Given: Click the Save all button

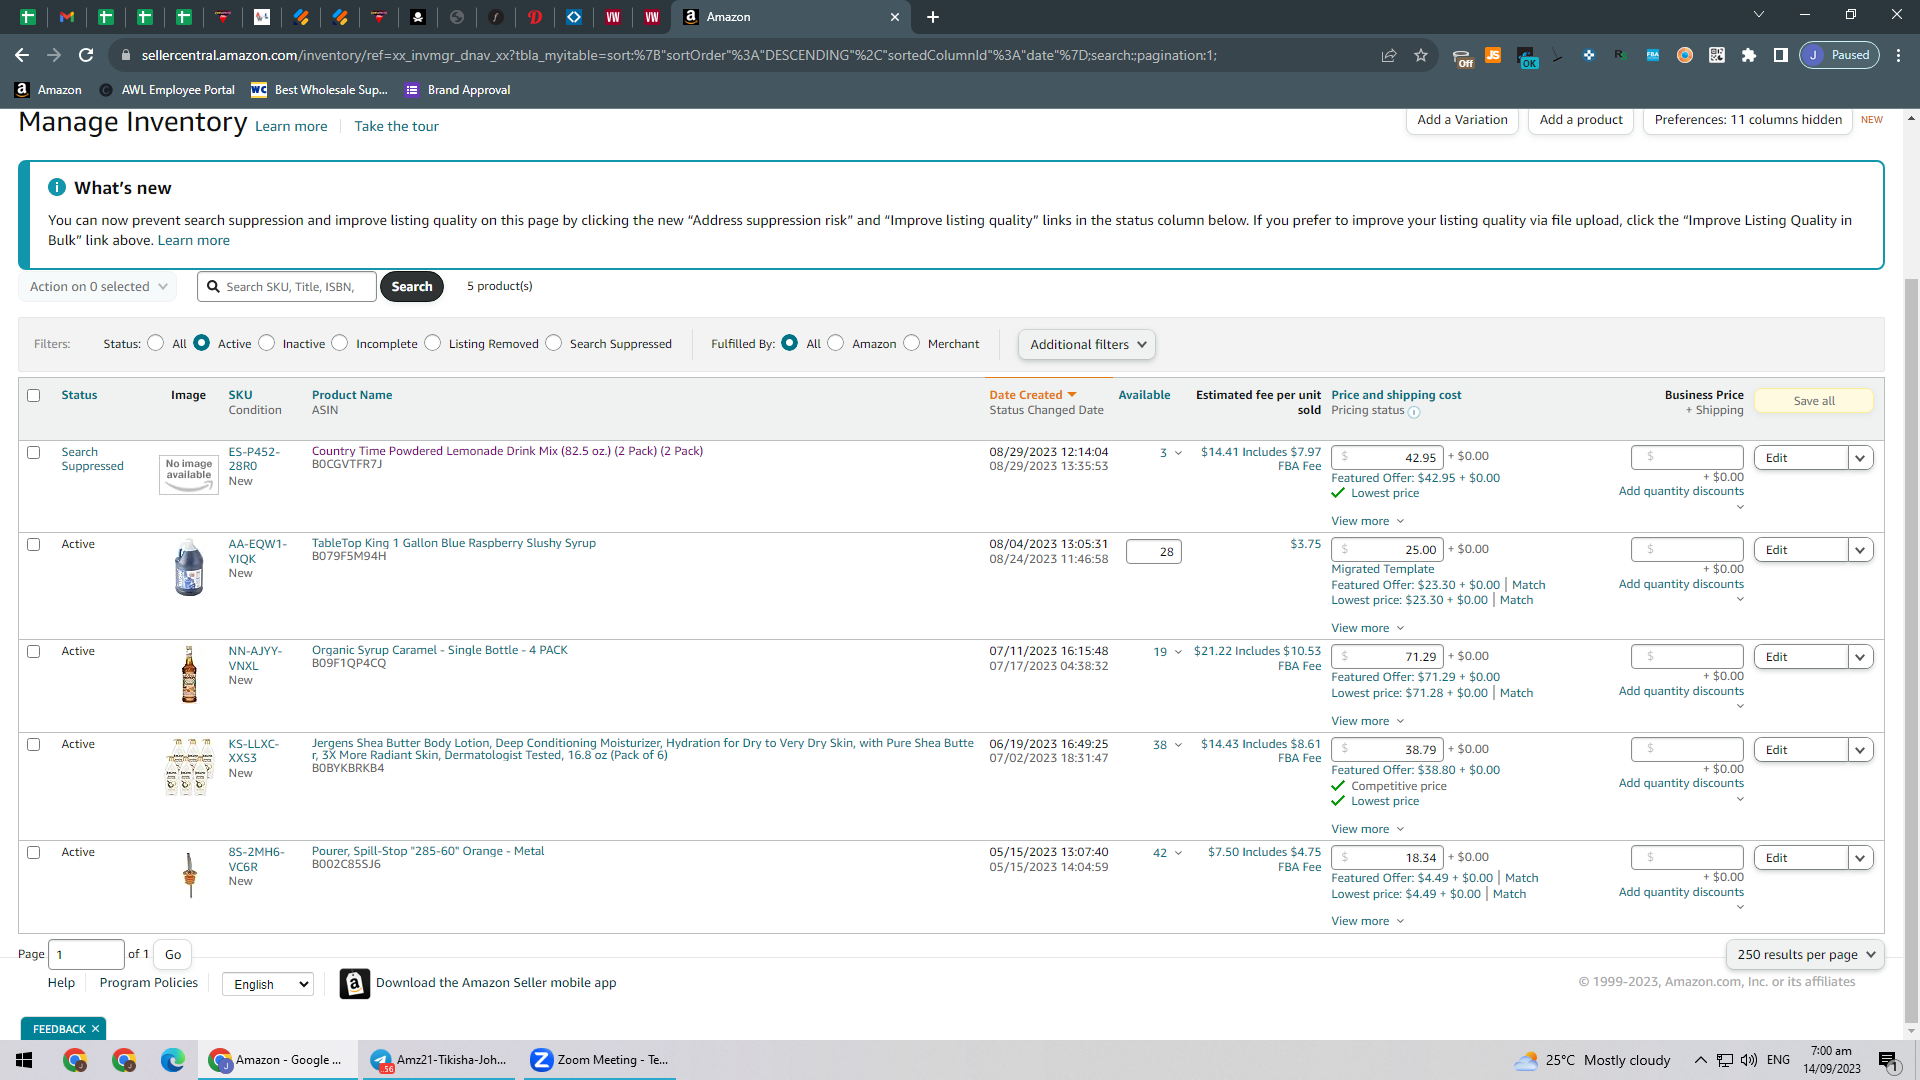Looking at the screenshot, I should point(1814,401).
